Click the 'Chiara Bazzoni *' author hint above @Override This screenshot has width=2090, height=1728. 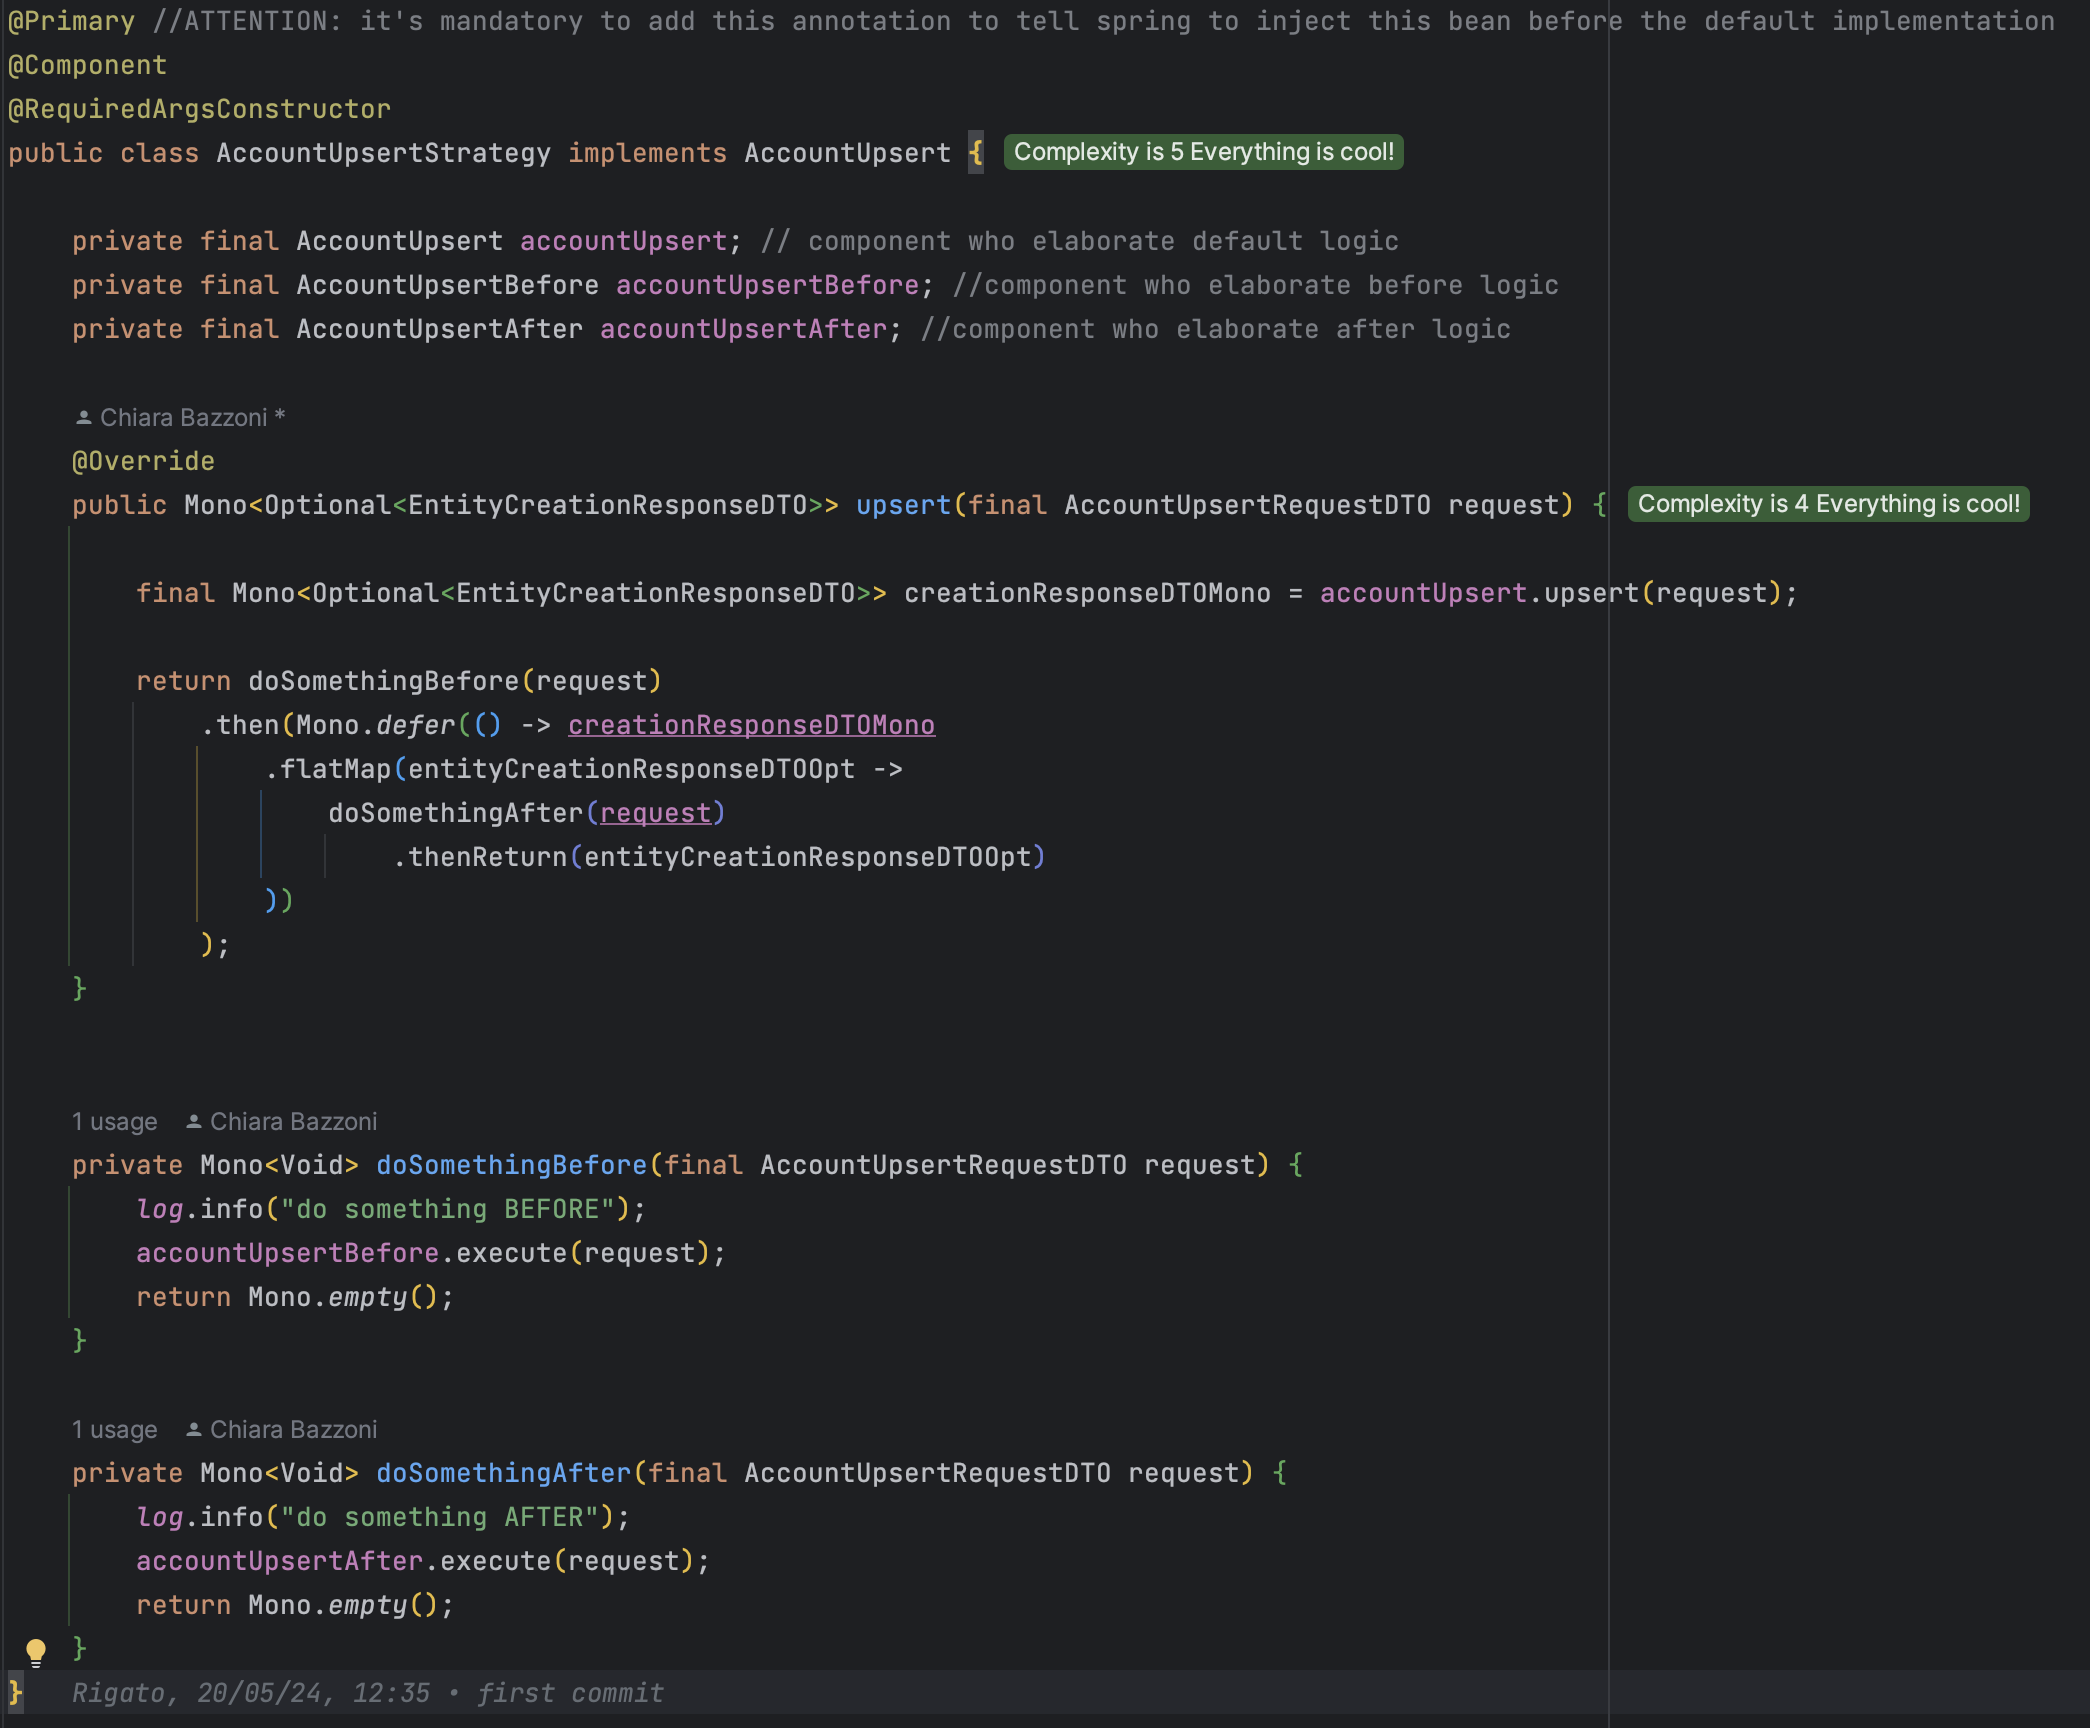tap(181, 417)
